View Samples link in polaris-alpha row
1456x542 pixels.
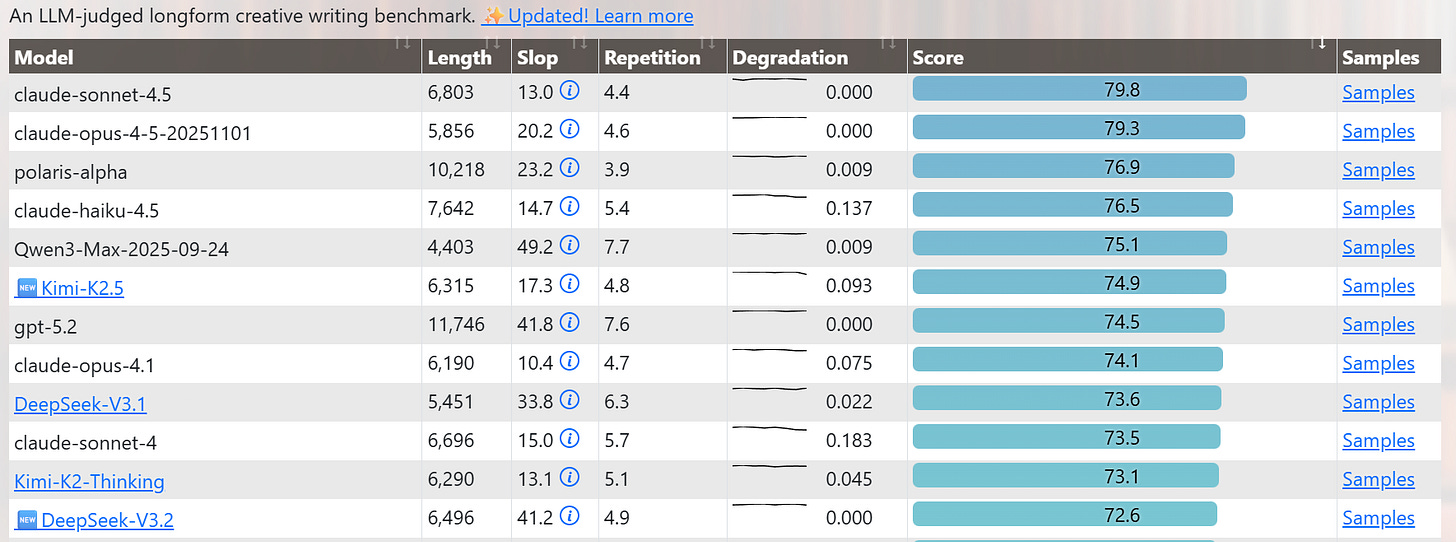pyautogui.click(x=1378, y=170)
